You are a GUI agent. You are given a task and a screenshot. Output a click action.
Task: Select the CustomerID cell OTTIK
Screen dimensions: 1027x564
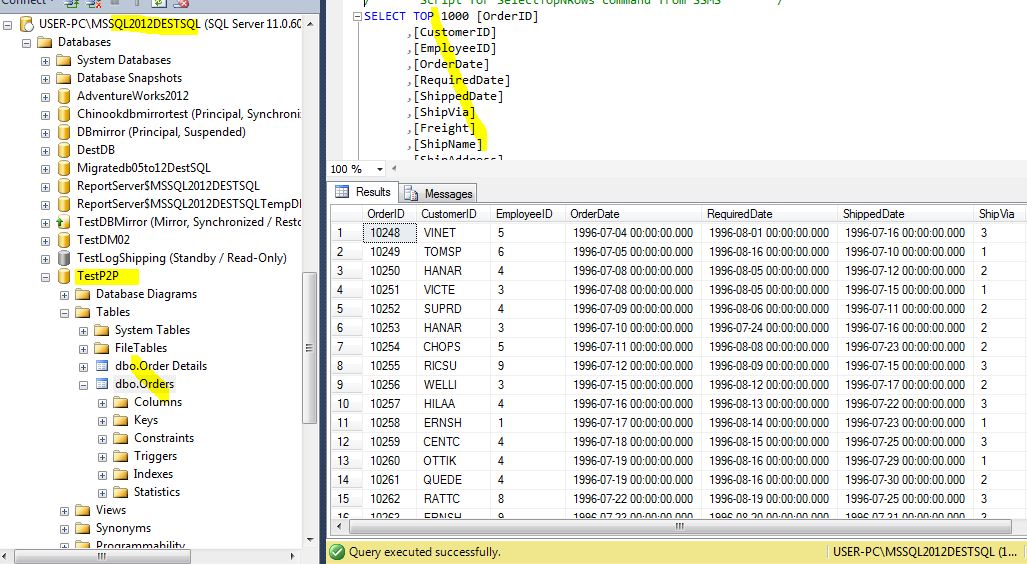tap(453, 461)
